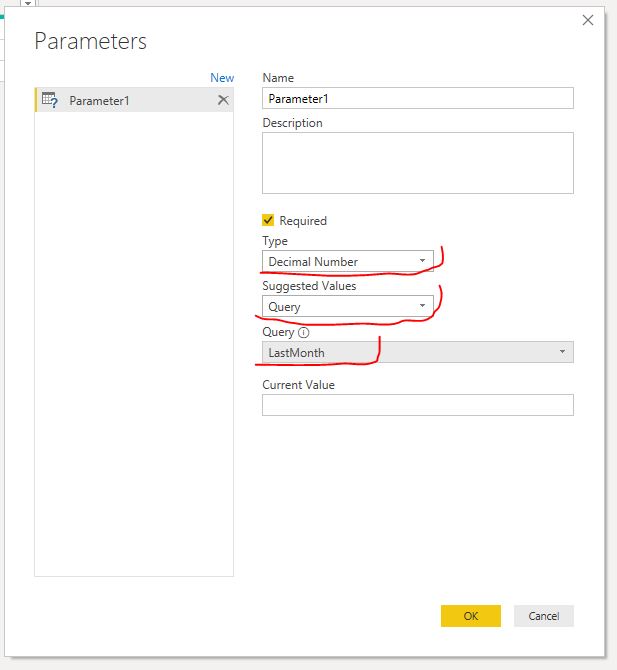Viewport: 617px width, 670px height.
Task: Open the Query dropdown showing LastMonth
Action: 417,353
